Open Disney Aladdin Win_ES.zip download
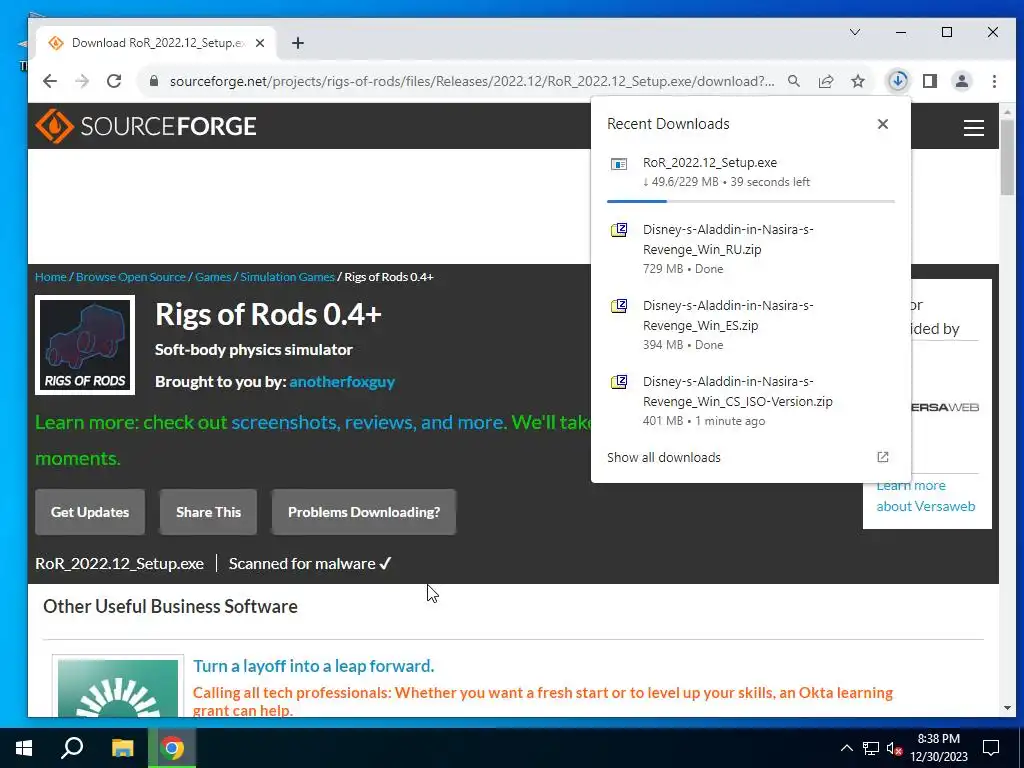 coord(750,325)
